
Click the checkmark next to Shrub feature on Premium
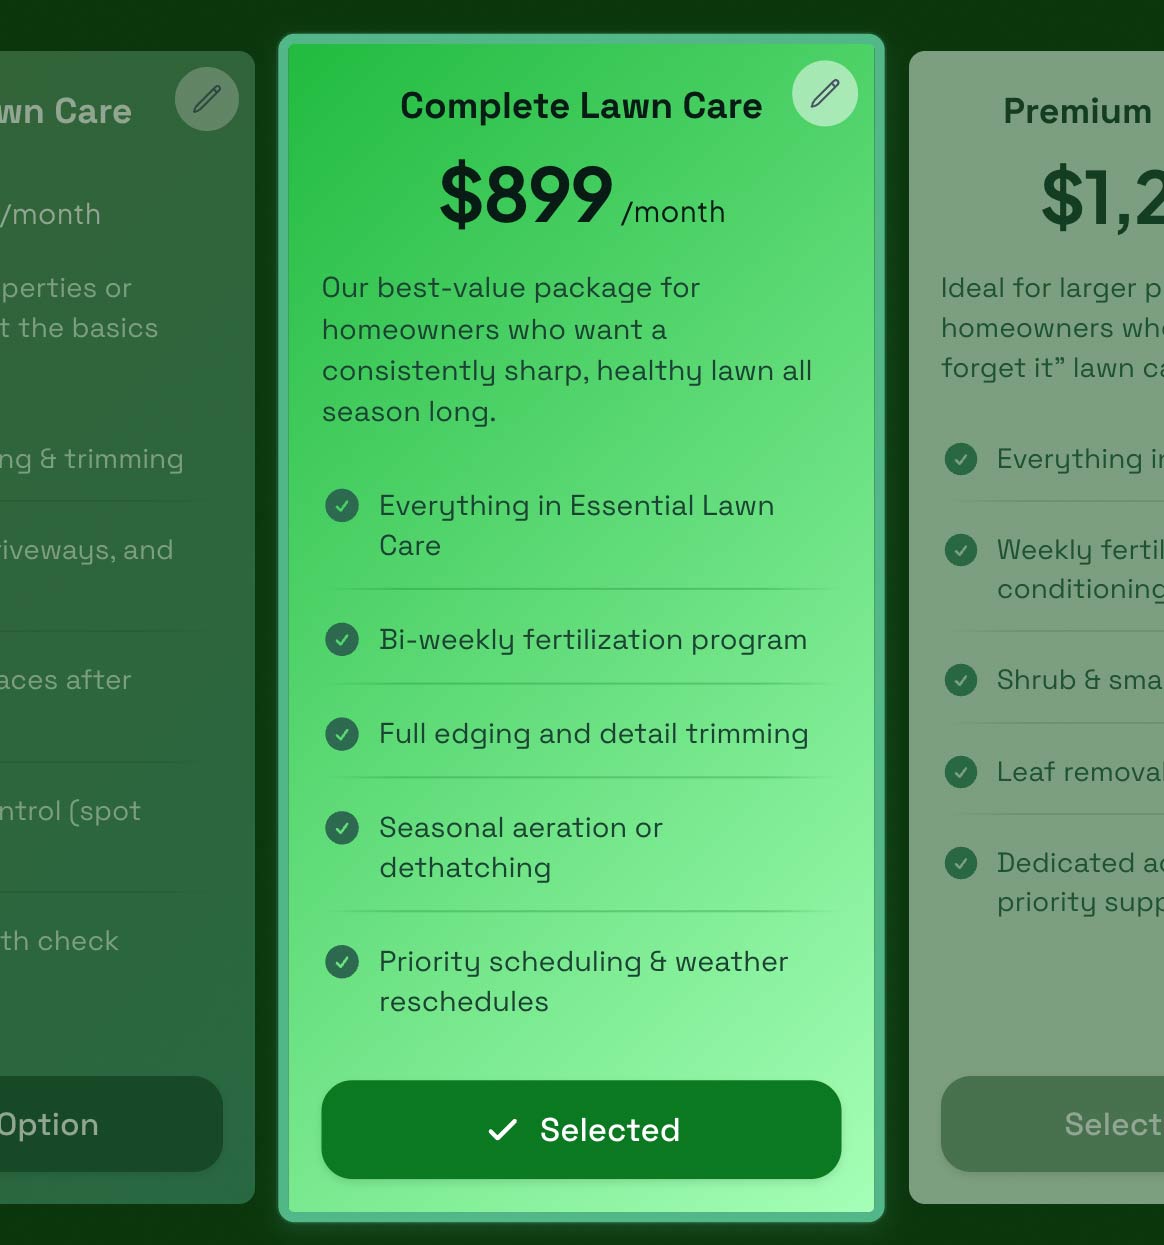(961, 680)
